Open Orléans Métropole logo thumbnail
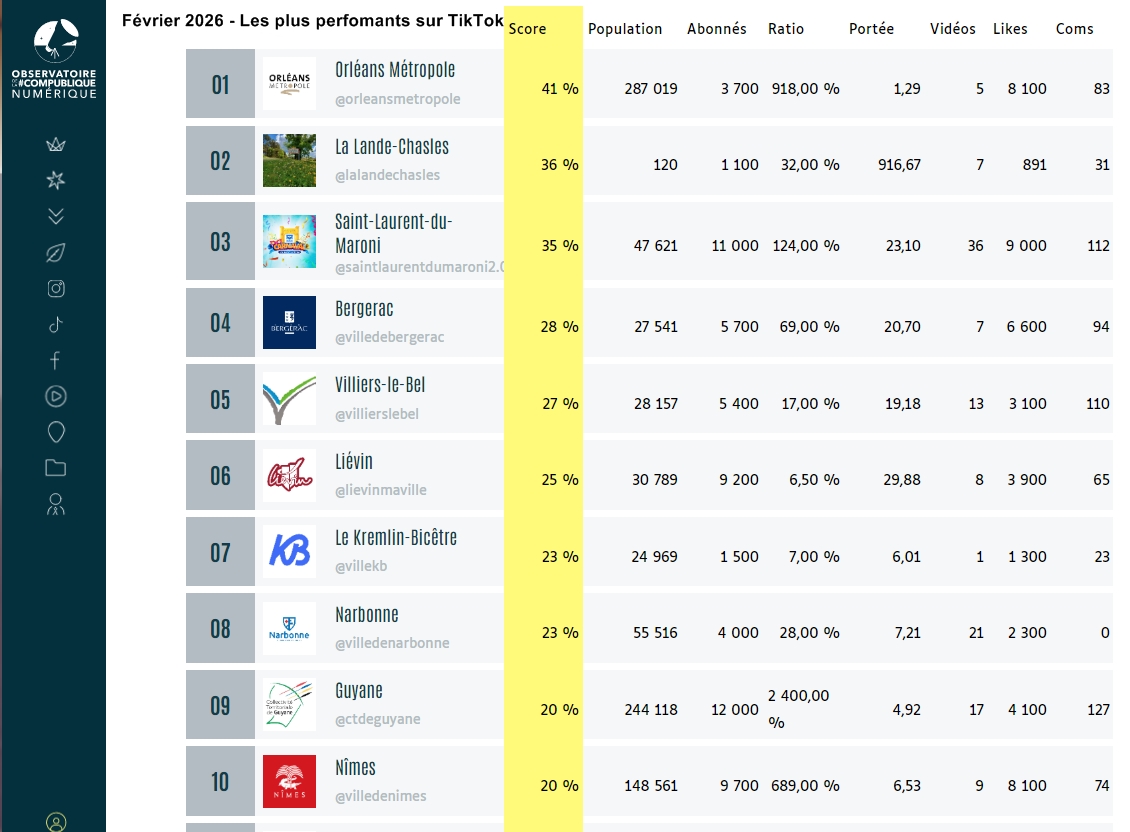The height and width of the screenshot is (832, 1130). point(289,84)
